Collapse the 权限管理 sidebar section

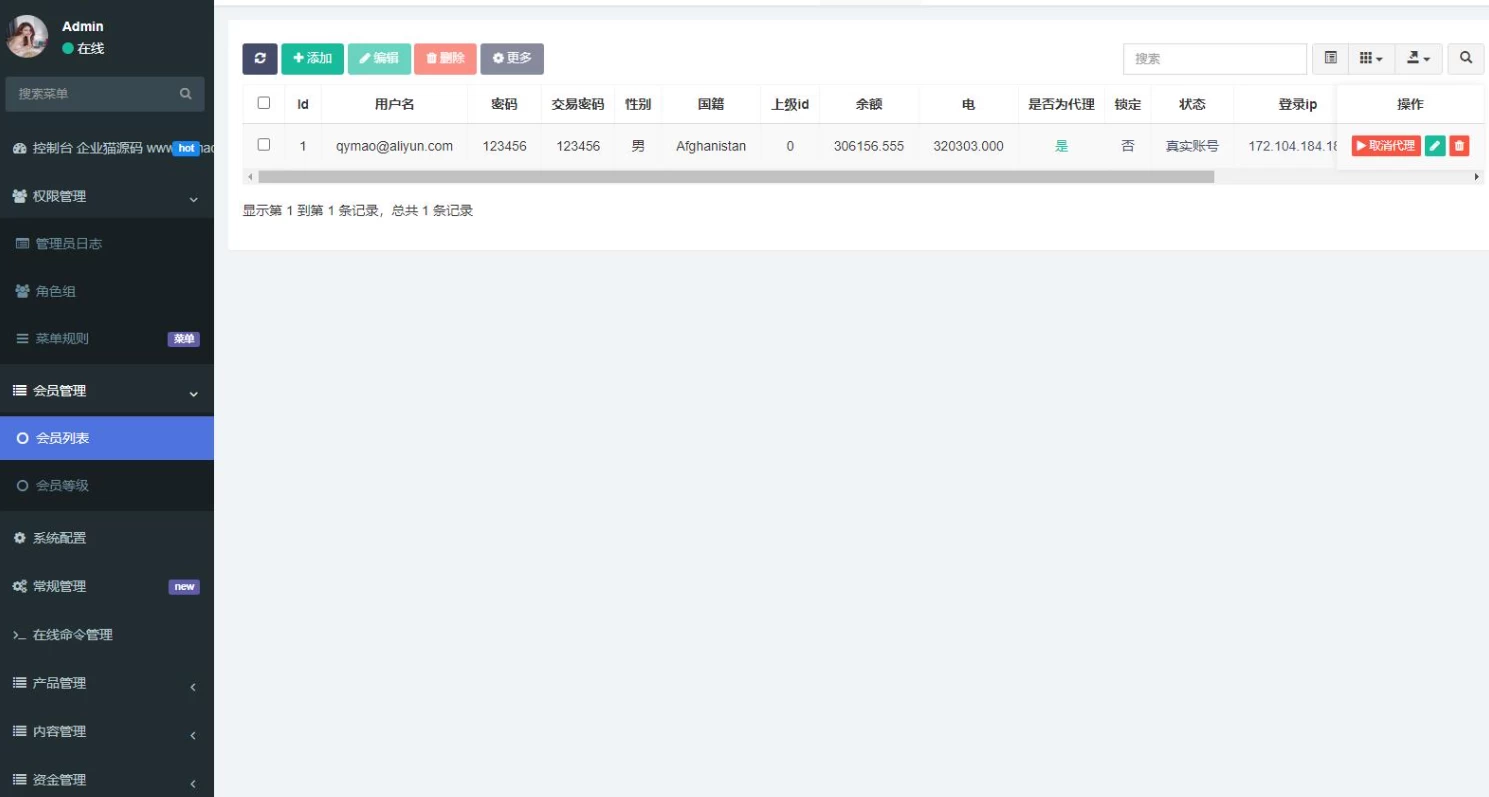(x=60, y=197)
